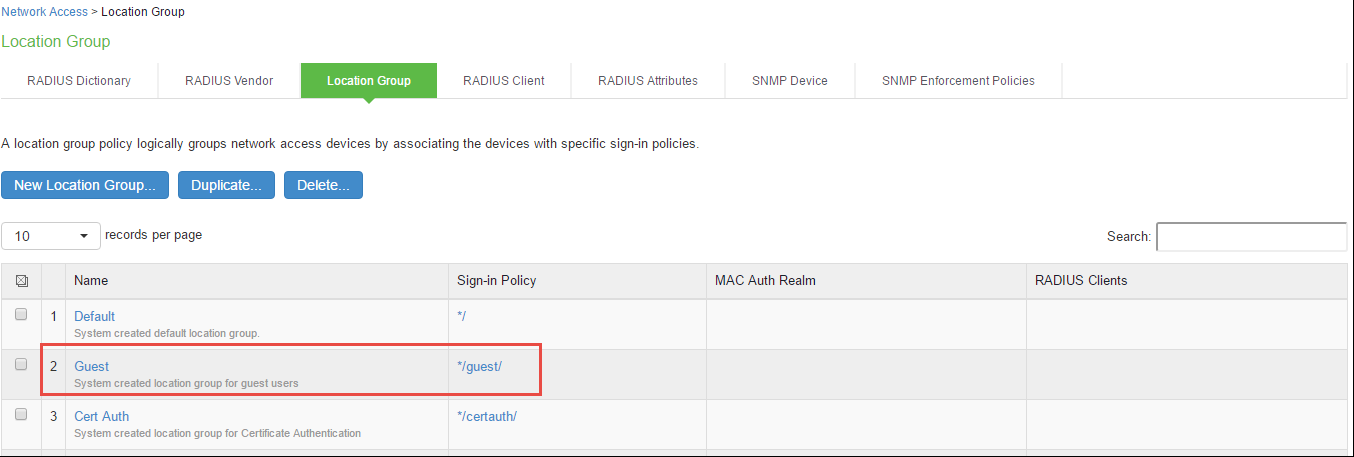This screenshot has height=457, width=1354.
Task: Tick the checkbox for Guest row
Action: pyautogui.click(x=21, y=365)
